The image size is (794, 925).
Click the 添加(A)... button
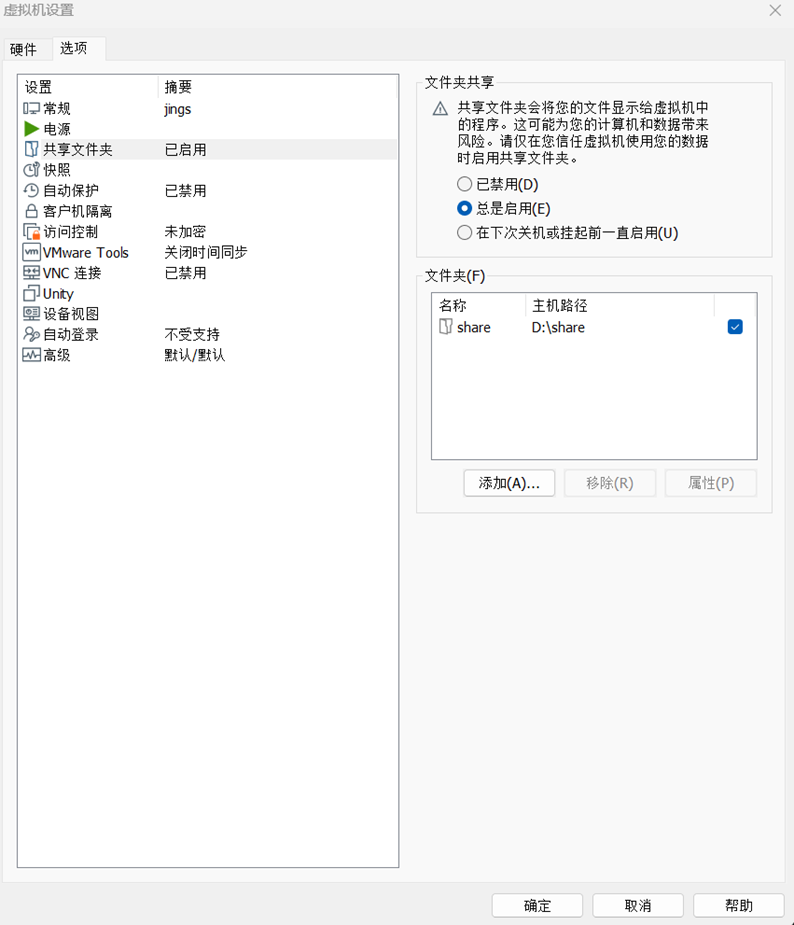click(509, 483)
